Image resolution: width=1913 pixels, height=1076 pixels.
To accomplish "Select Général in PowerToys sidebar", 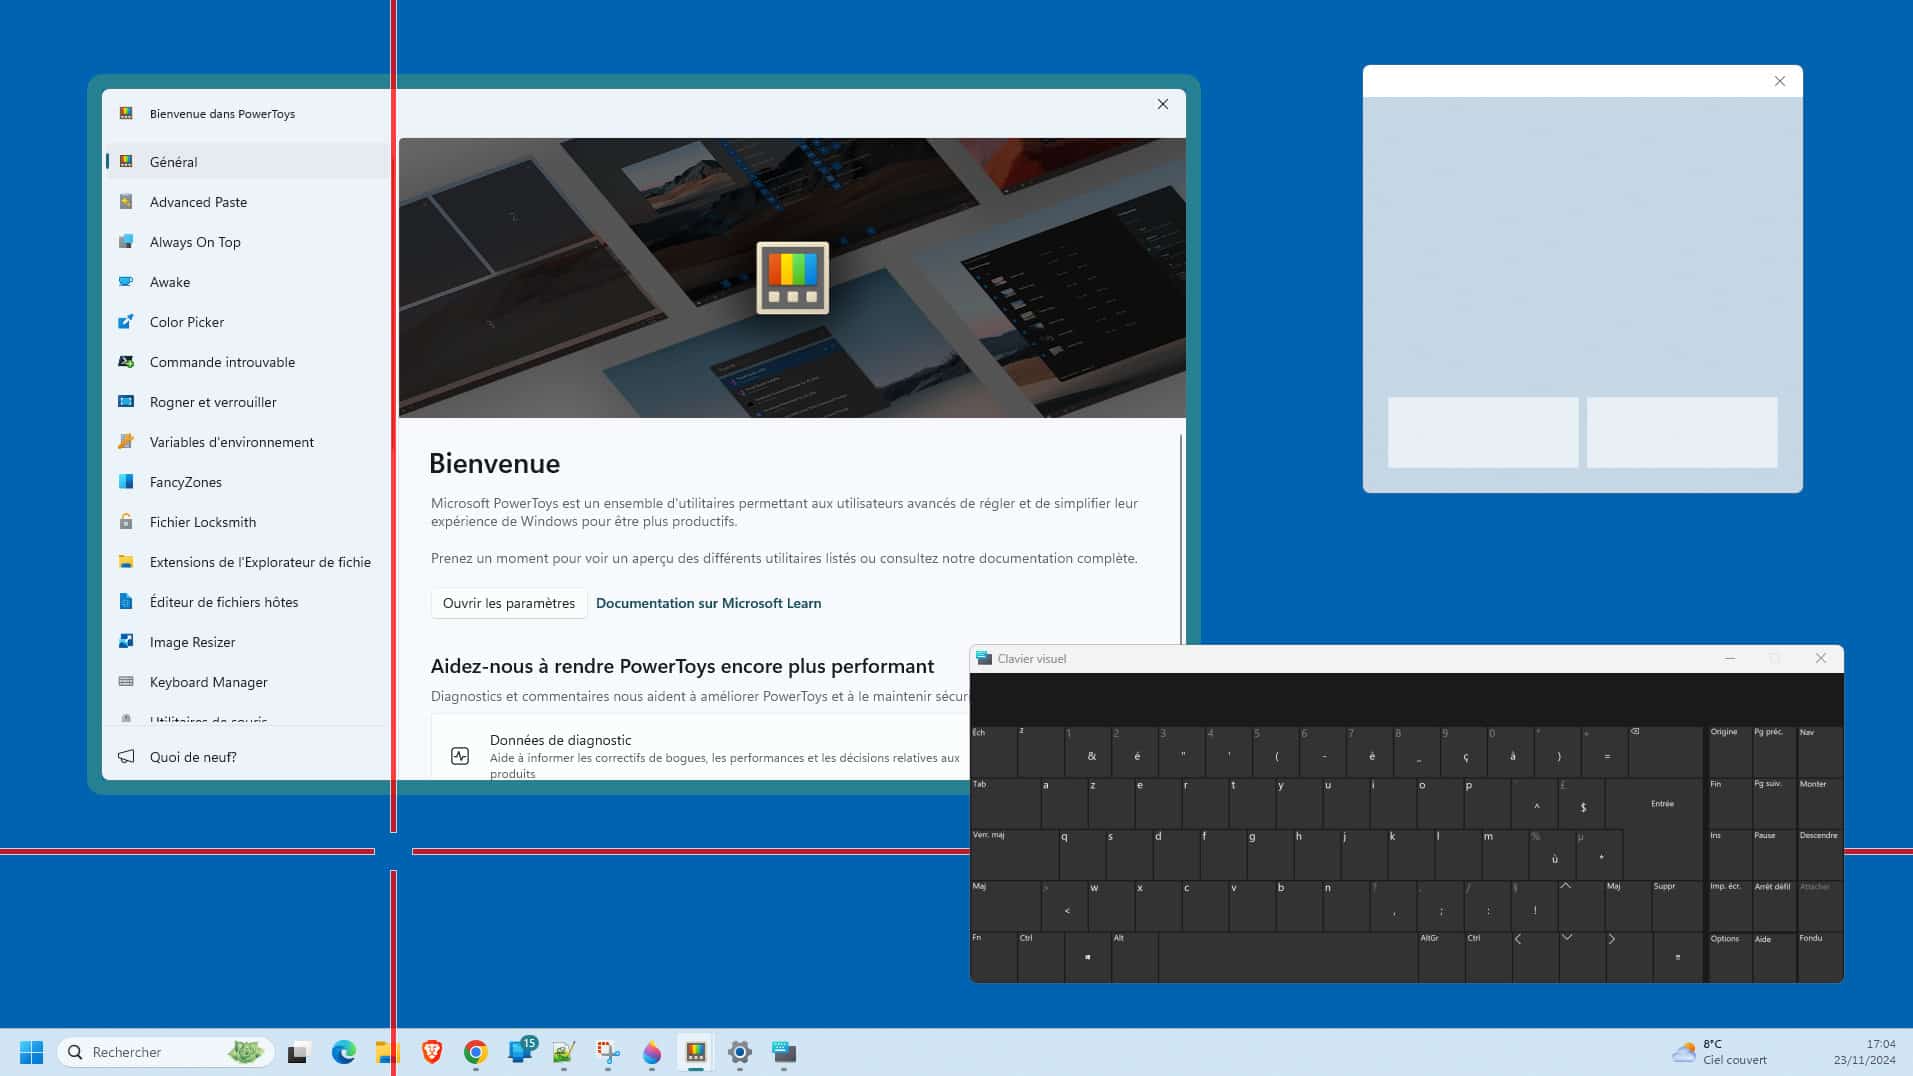I will (246, 161).
